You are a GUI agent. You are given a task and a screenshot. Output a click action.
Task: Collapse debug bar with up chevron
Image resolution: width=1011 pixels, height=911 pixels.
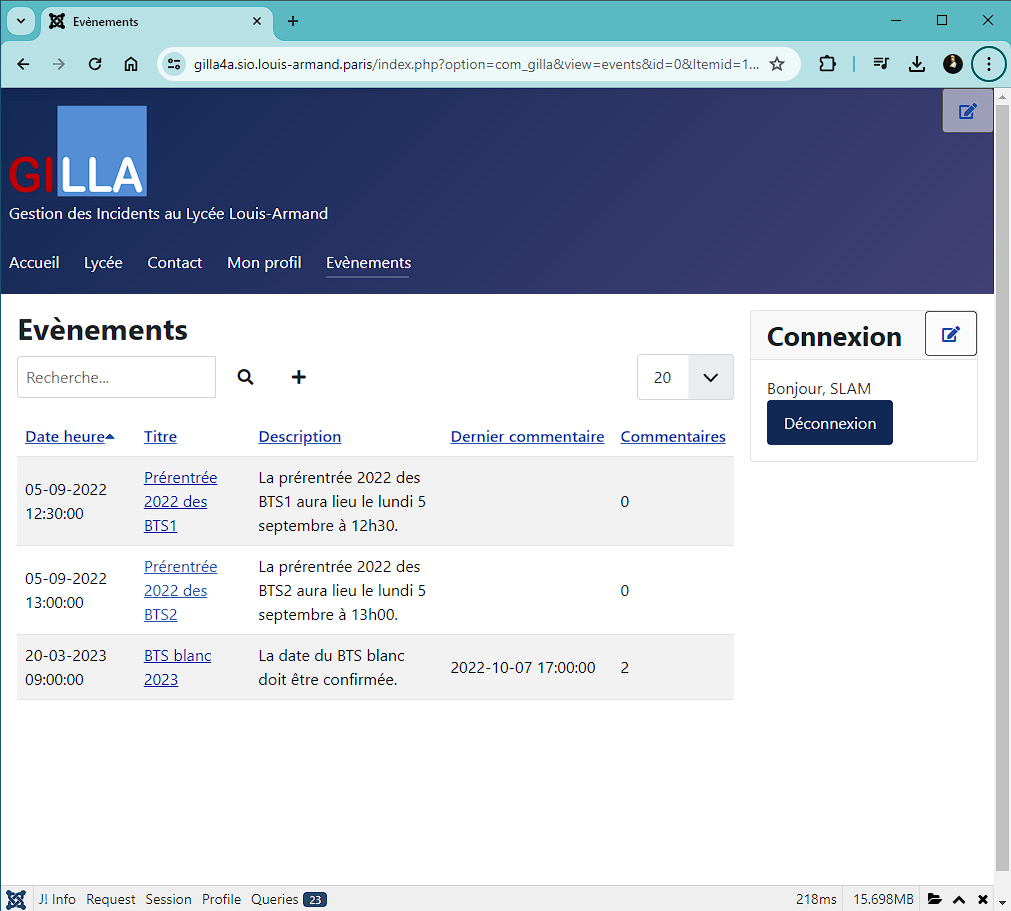[x=958, y=899]
